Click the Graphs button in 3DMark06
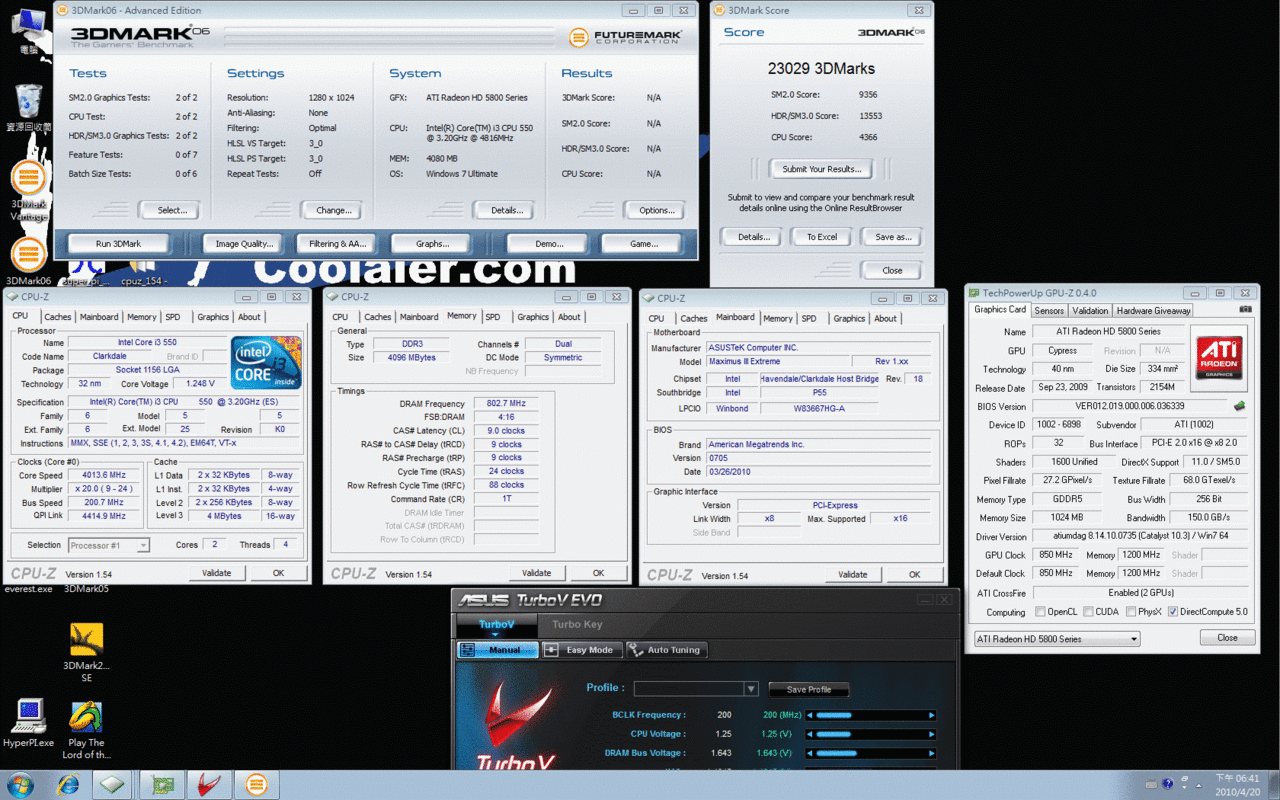Viewport: 1280px width, 800px height. tap(432, 243)
